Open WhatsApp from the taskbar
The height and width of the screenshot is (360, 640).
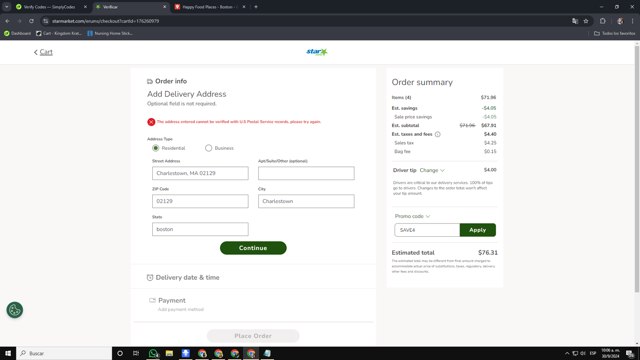[153, 353]
